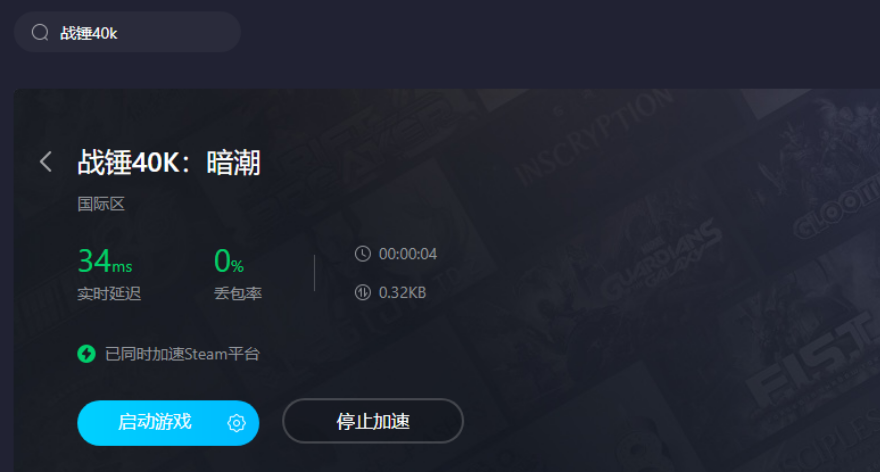Image resolution: width=880 pixels, height=472 pixels.
Task: Stop acceleration with 停止加速 button
Action: tap(373, 421)
